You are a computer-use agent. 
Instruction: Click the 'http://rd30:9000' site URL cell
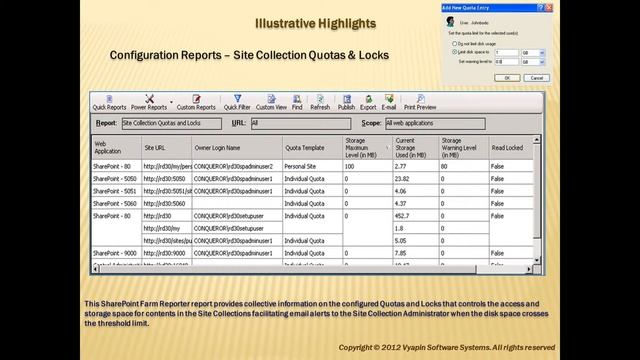pos(167,253)
